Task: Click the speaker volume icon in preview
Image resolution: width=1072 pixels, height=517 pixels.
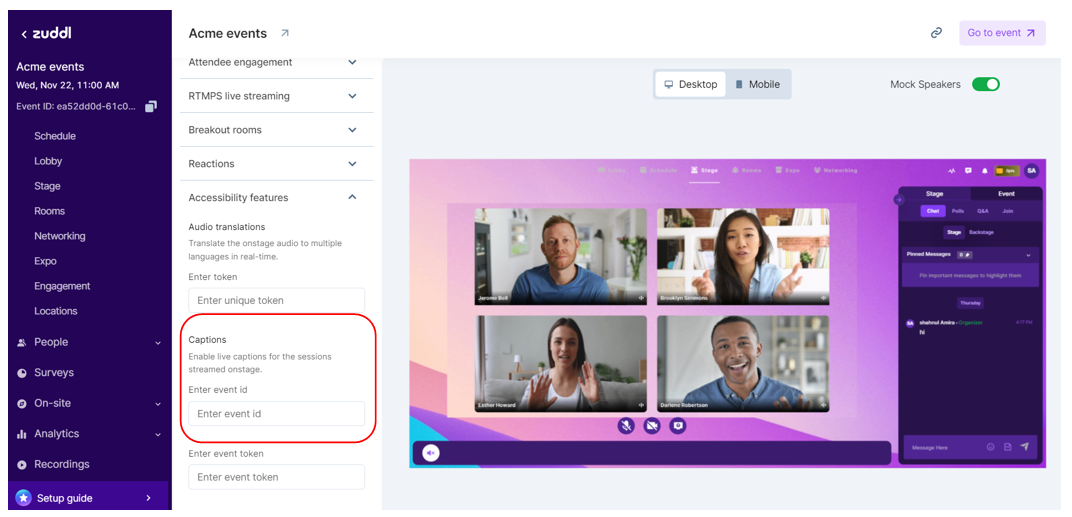Action: [x=431, y=453]
